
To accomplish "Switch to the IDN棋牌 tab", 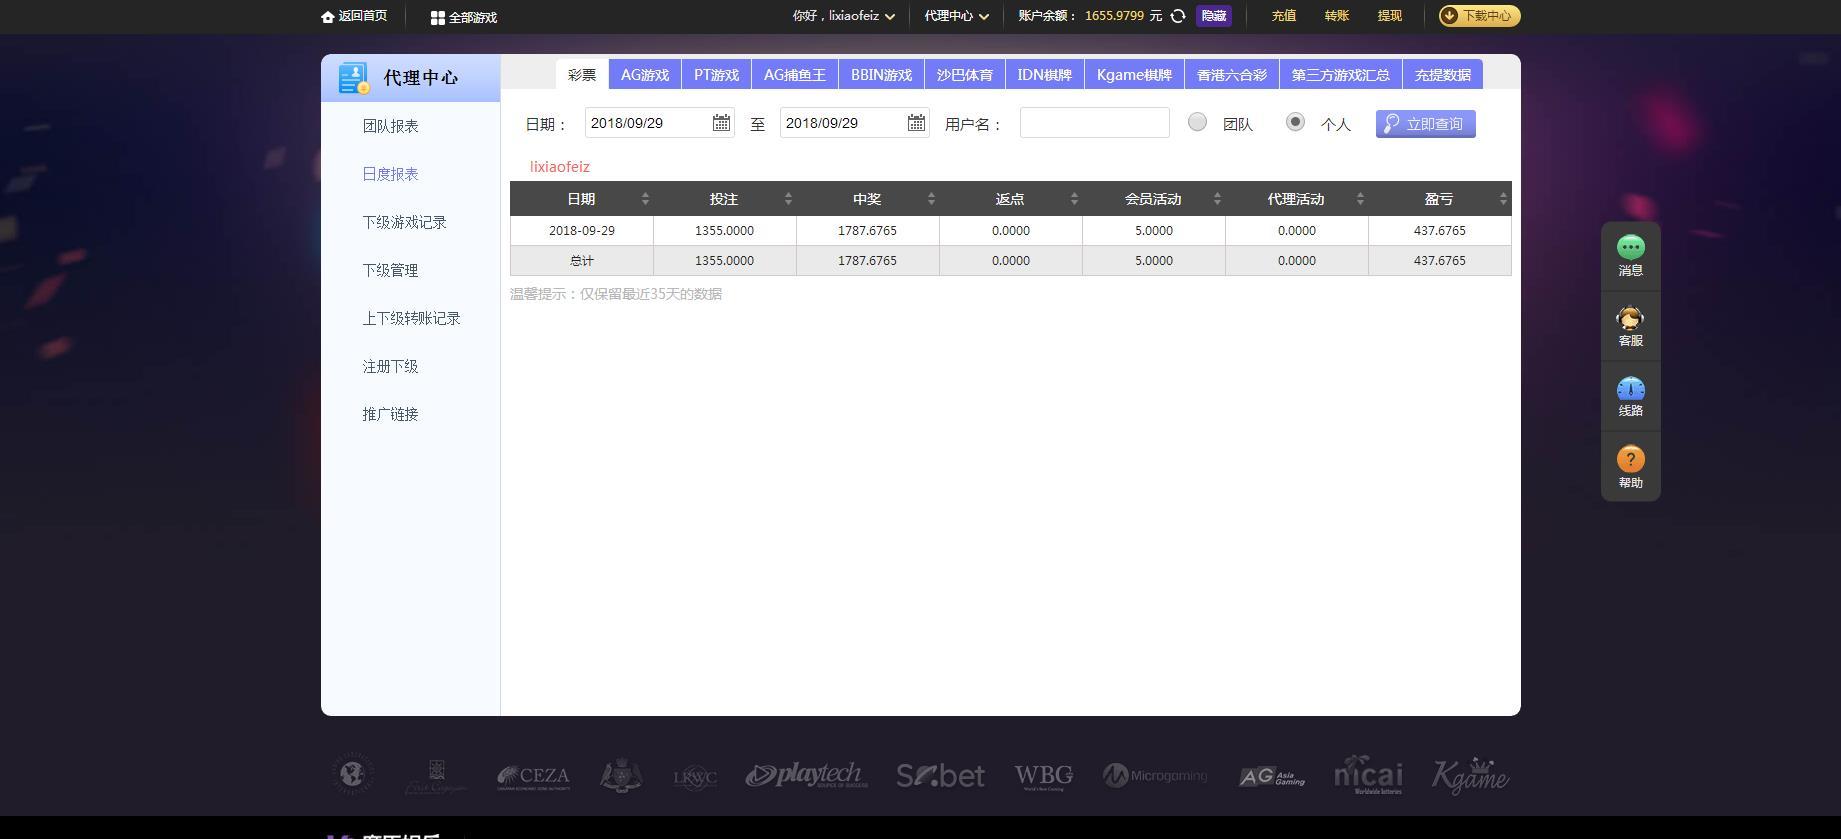I will pos(1045,74).
